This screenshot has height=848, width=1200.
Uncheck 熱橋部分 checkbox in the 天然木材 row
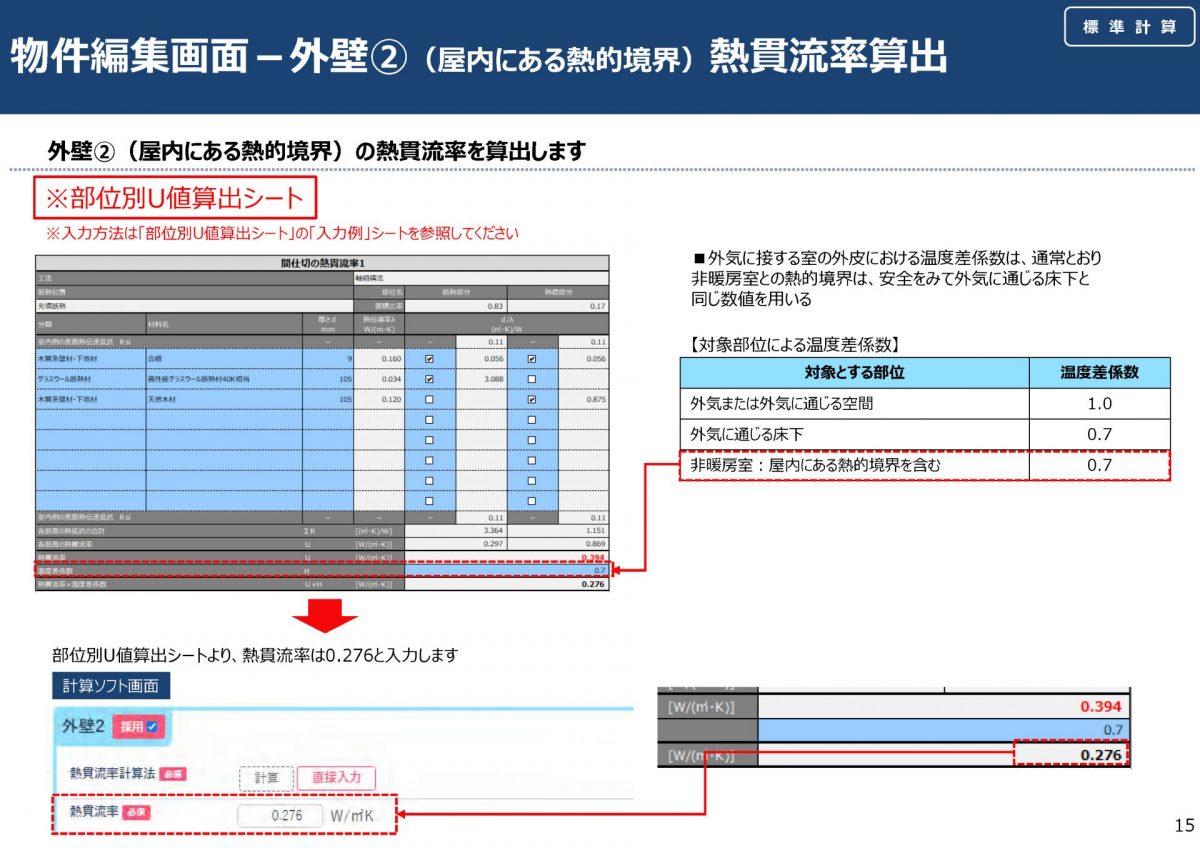pyautogui.click(x=531, y=399)
